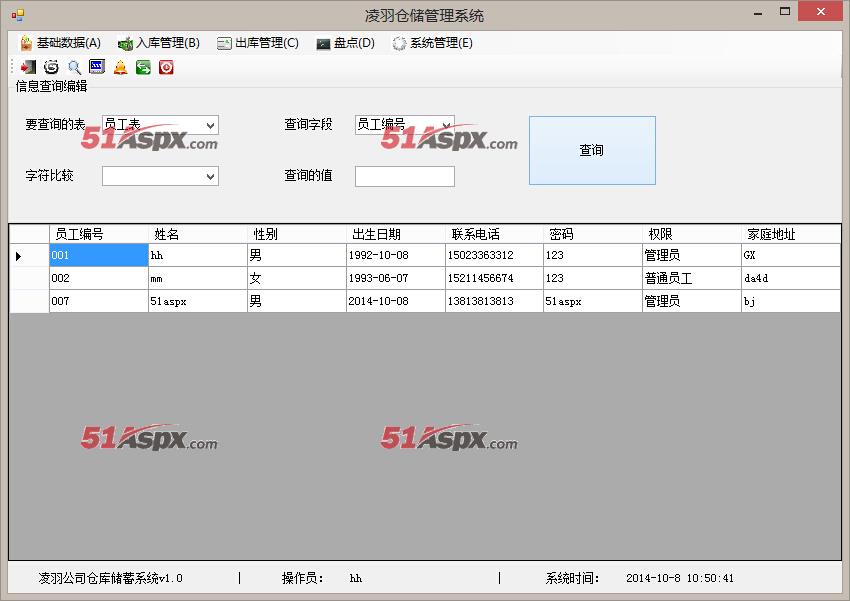
Task: Click the 查询的值 input field
Action: click(x=404, y=176)
